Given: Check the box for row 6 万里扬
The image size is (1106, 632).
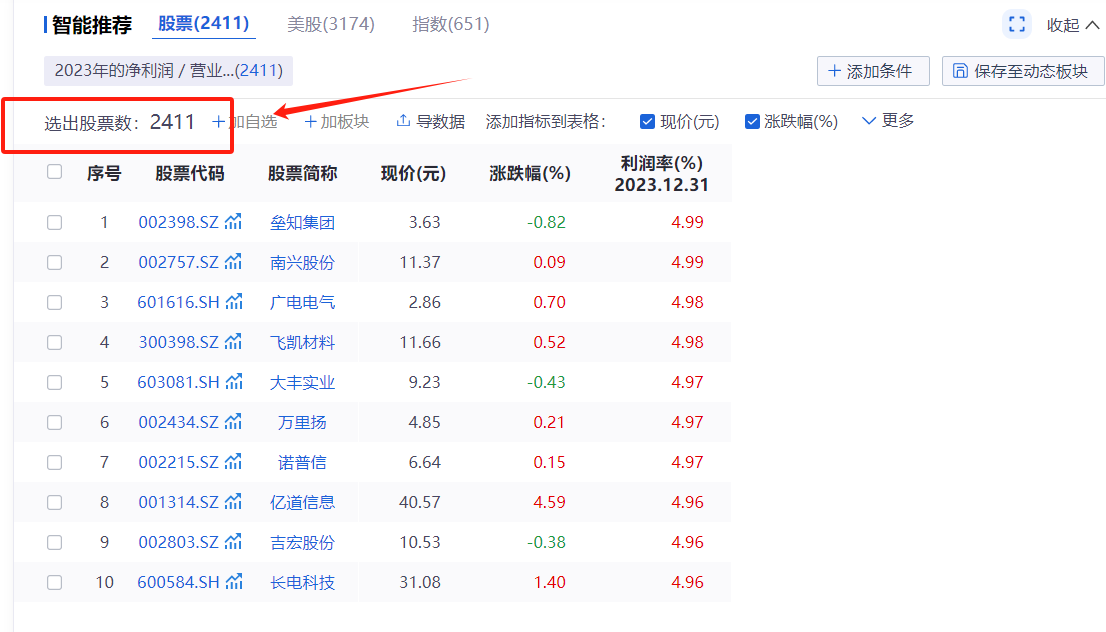Looking at the screenshot, I should click(x=54, y=423).
